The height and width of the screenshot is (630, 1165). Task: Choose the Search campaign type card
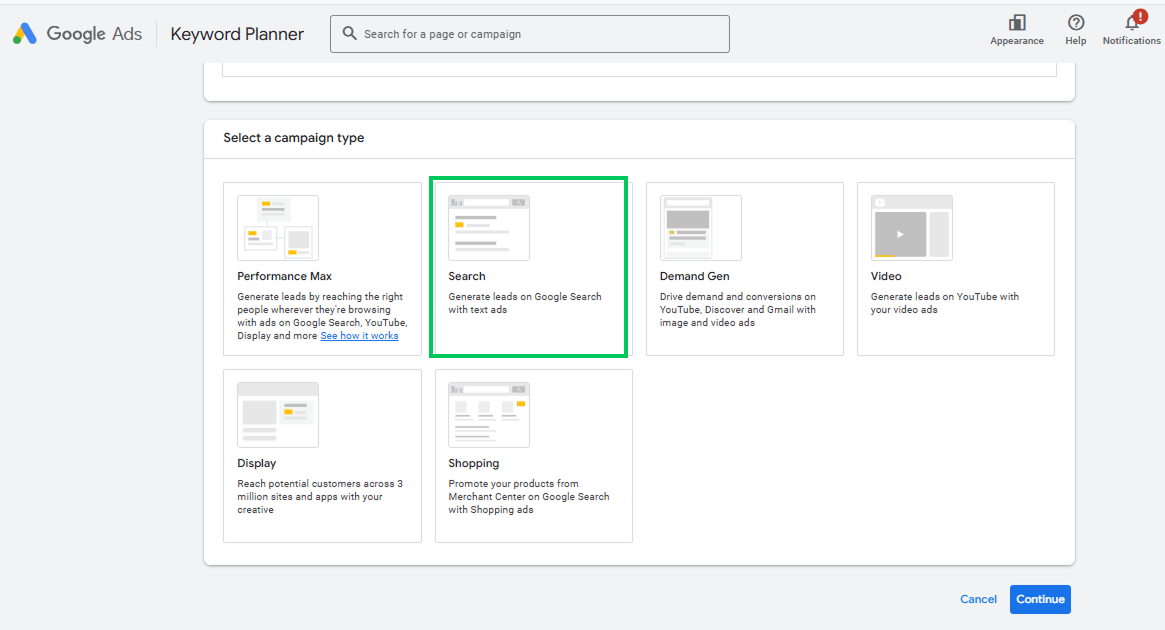pyautogui.click(x=528, y=267)
